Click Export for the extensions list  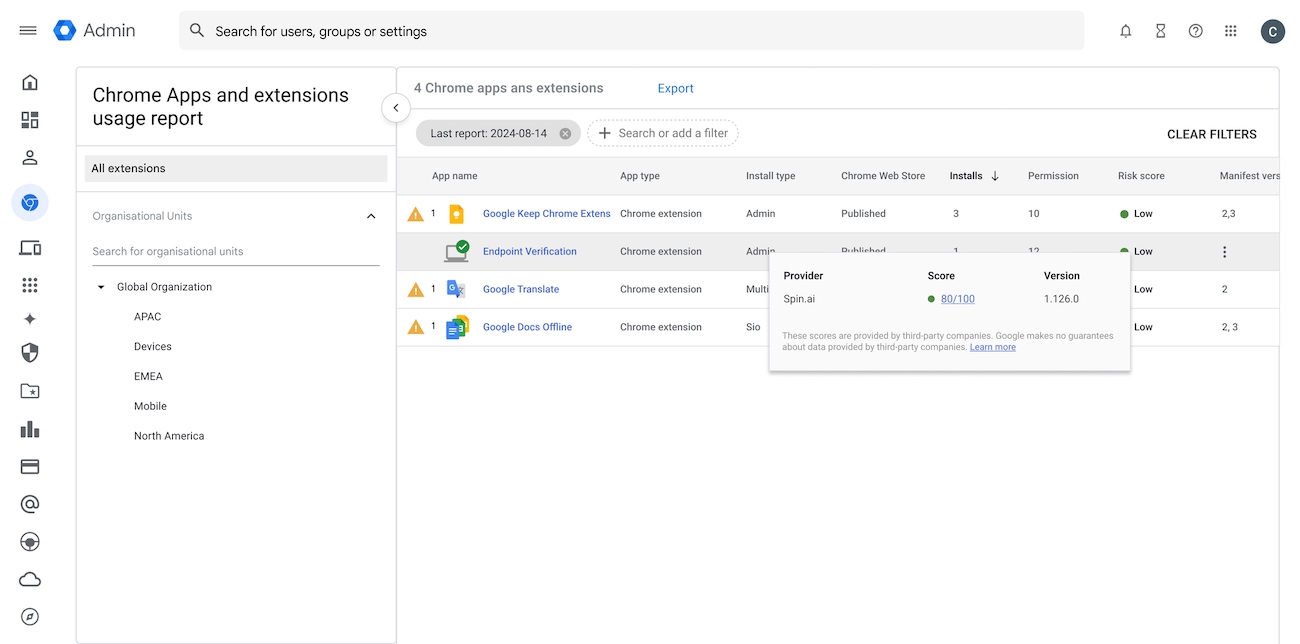coord(675,88)
